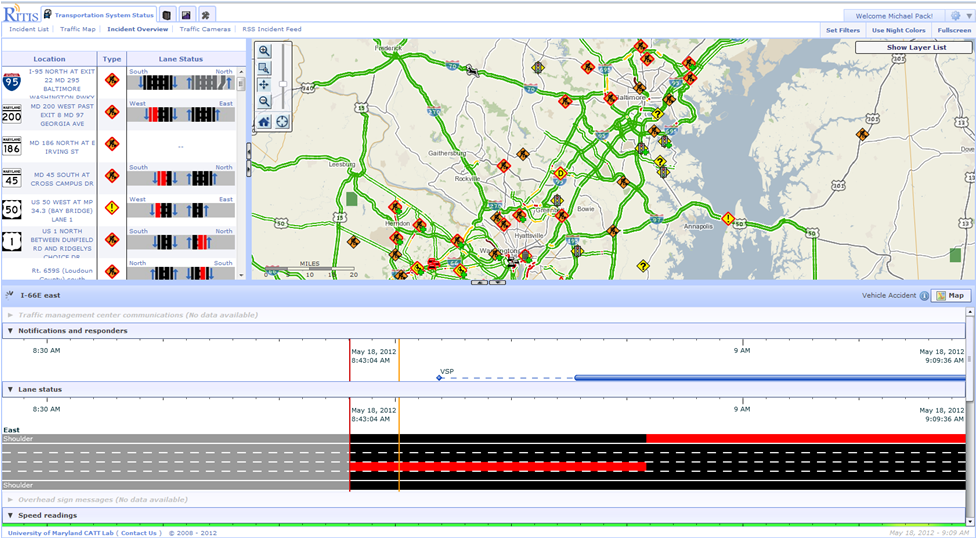Click the orange timeline marker line
977x539 pixels.
click(399, 415)
